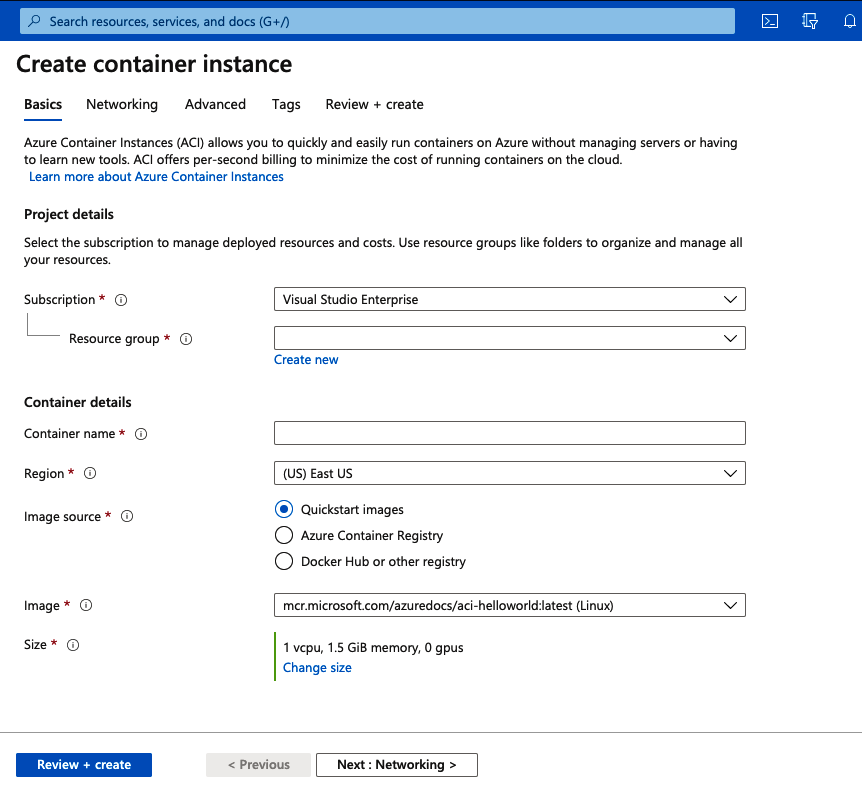862x786 pixels.
Task: Switch to the Advanced tab
Action: coord(215,104)
